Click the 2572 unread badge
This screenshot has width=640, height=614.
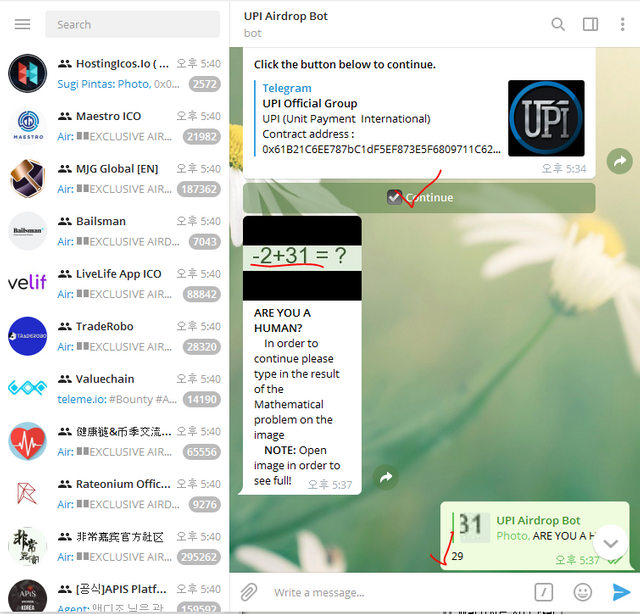tap(204, 84)
